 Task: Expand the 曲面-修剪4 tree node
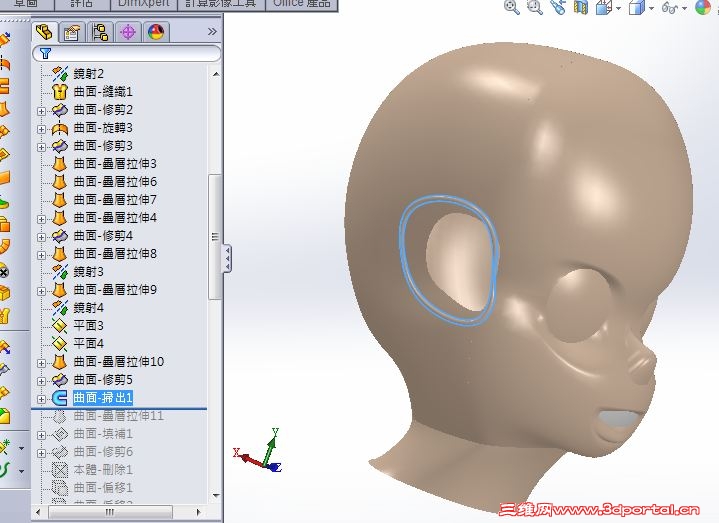point(41,237)
